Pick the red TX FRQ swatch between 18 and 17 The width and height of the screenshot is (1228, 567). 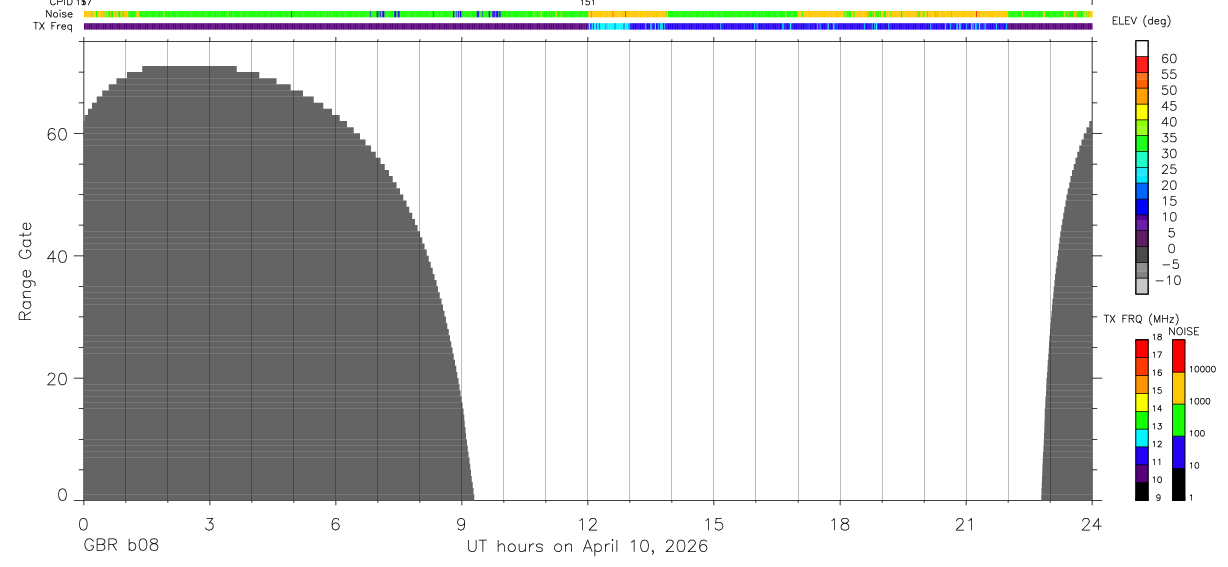tap(1142, 348)
